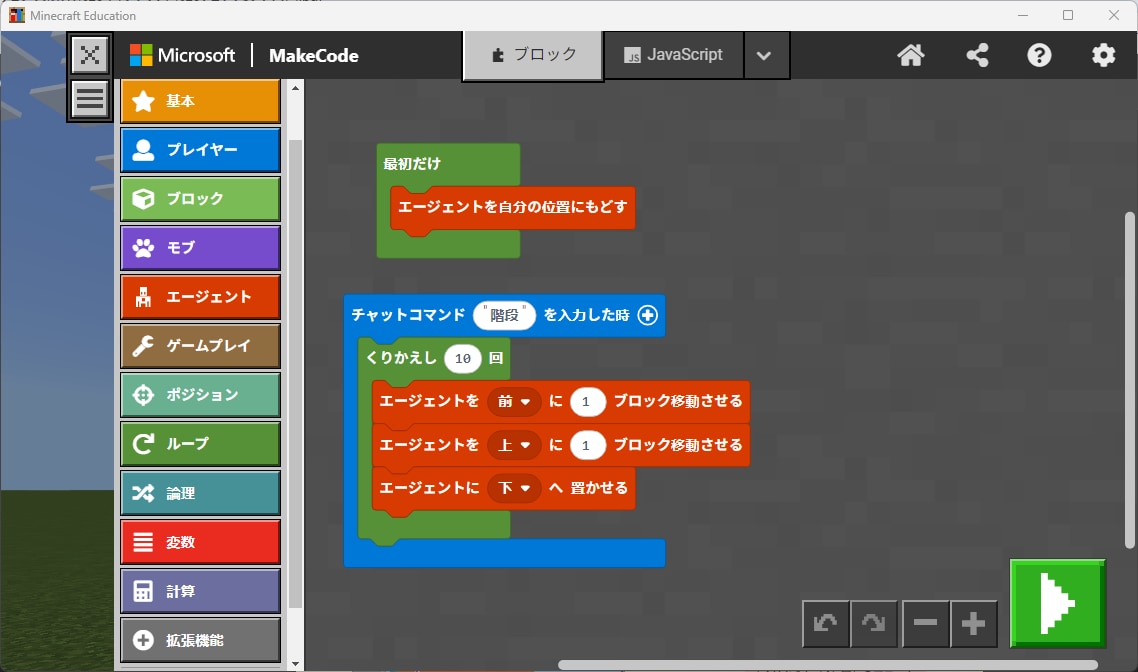Toggle the hamburger menu below the X
This screenshot has height=672, width=1138.
click(x=90, y=99)
